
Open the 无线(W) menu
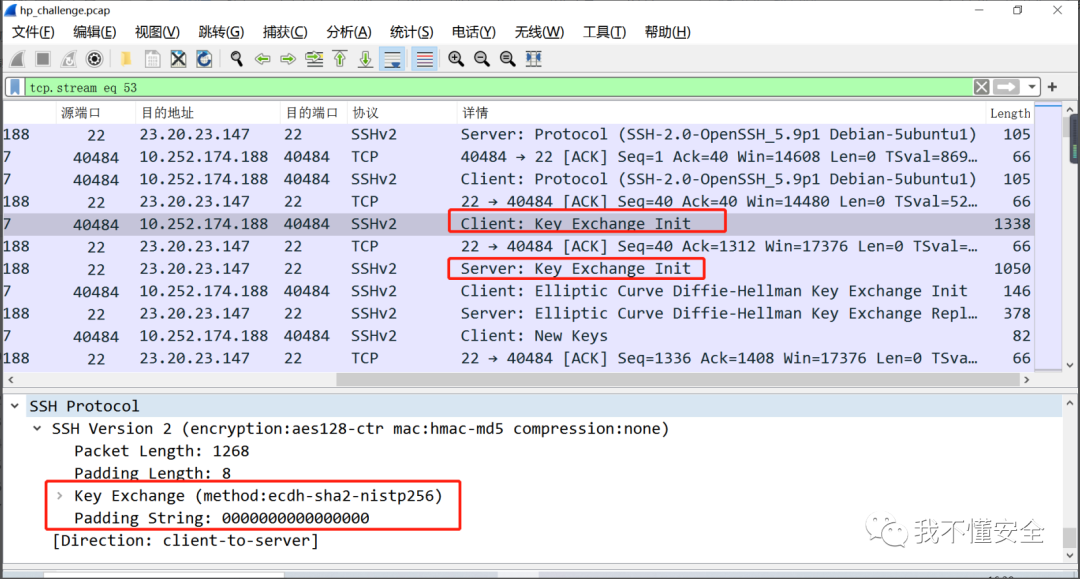click(539, 32)
